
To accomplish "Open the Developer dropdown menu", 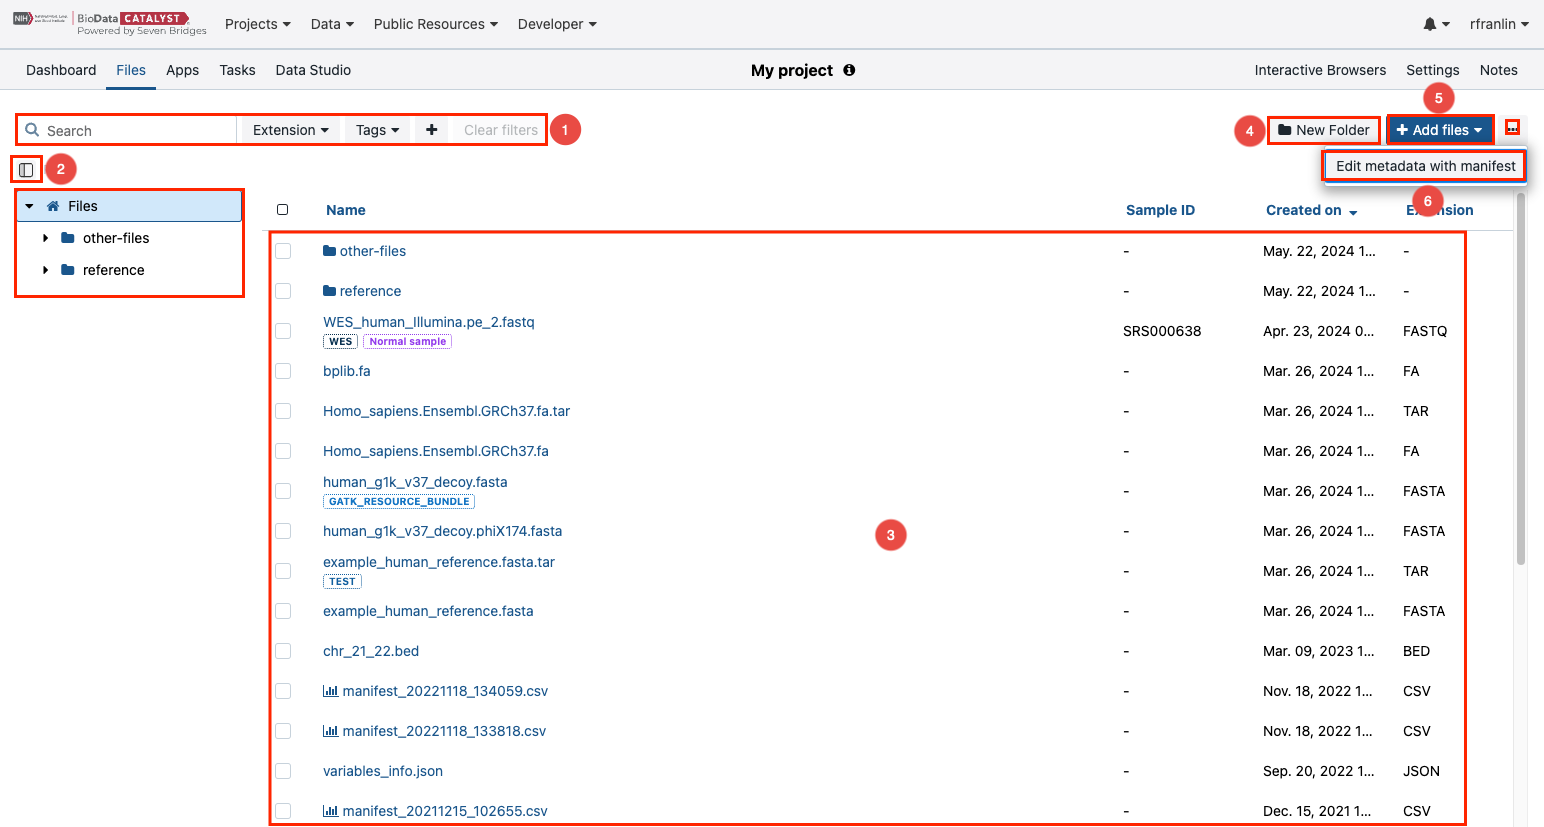I will tap(557, 24).
